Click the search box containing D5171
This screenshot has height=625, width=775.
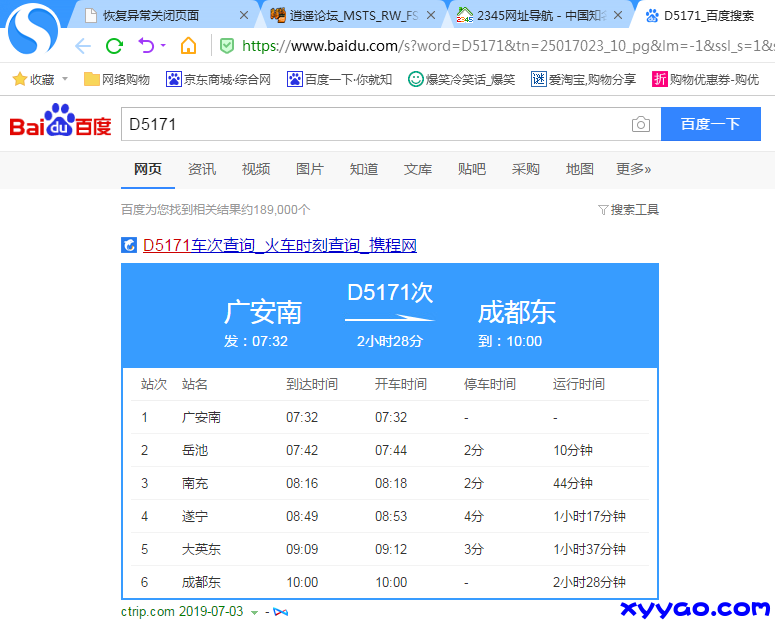click(x=370, y=124)
